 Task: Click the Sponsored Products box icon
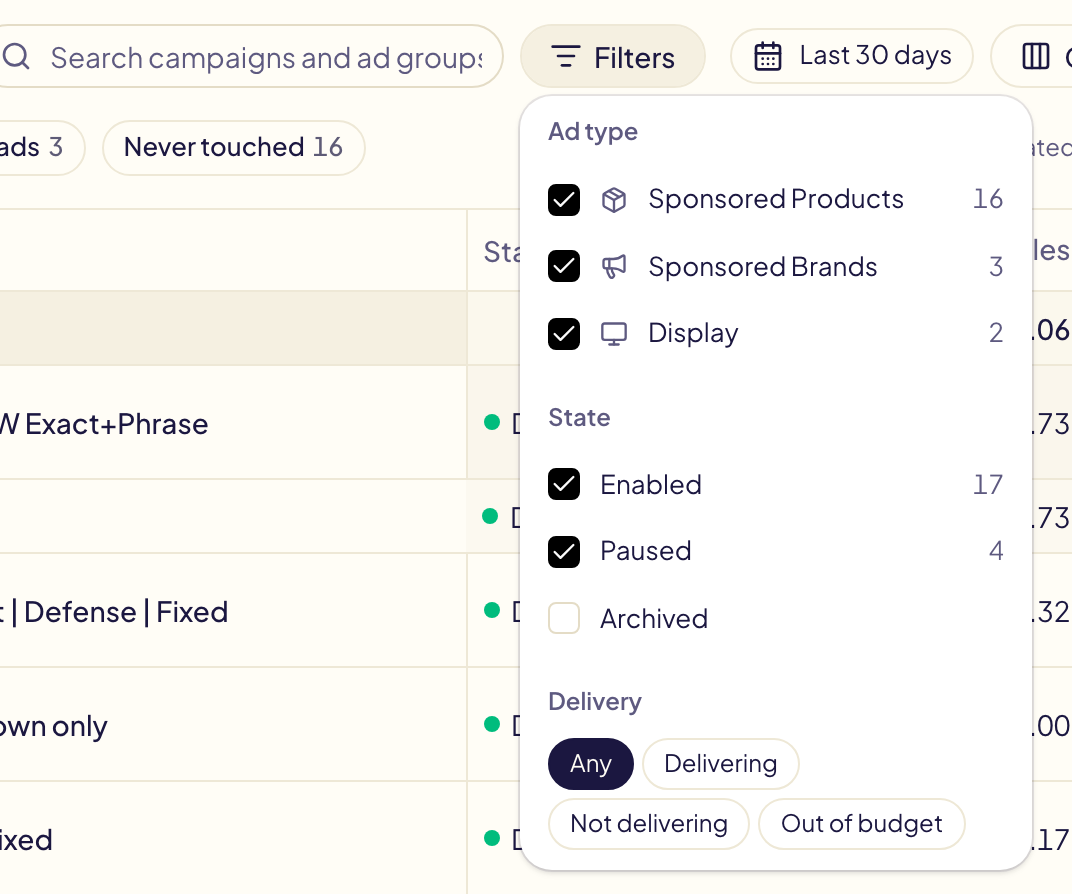coord(613,200)
